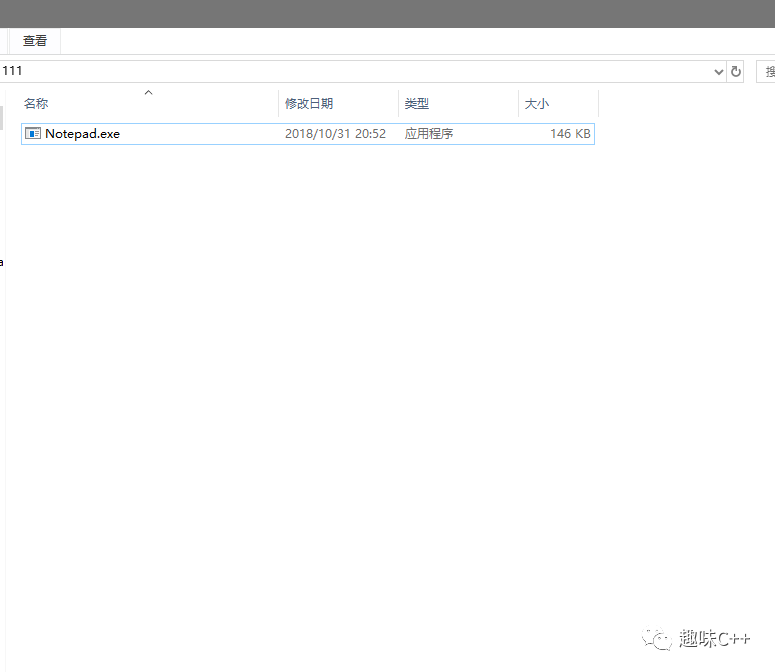Image resolution: width=775 pixels, height=672 pixels.
Task: Sort files by 类型 column header
Action: click(458, 103)
